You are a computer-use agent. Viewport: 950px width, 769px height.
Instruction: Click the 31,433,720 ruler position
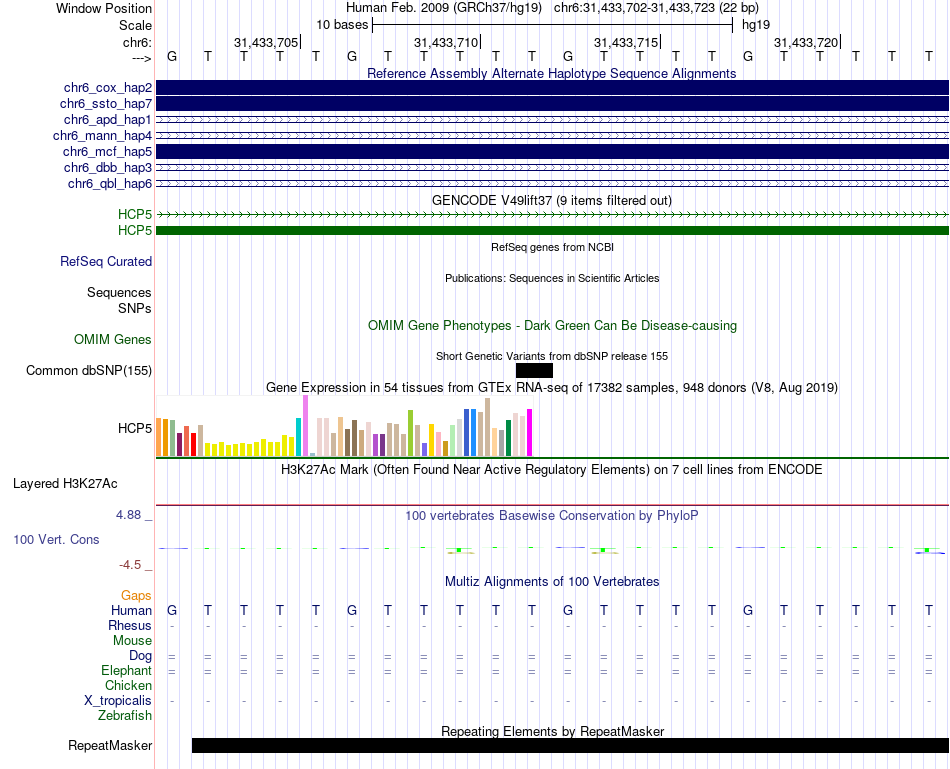806,42
